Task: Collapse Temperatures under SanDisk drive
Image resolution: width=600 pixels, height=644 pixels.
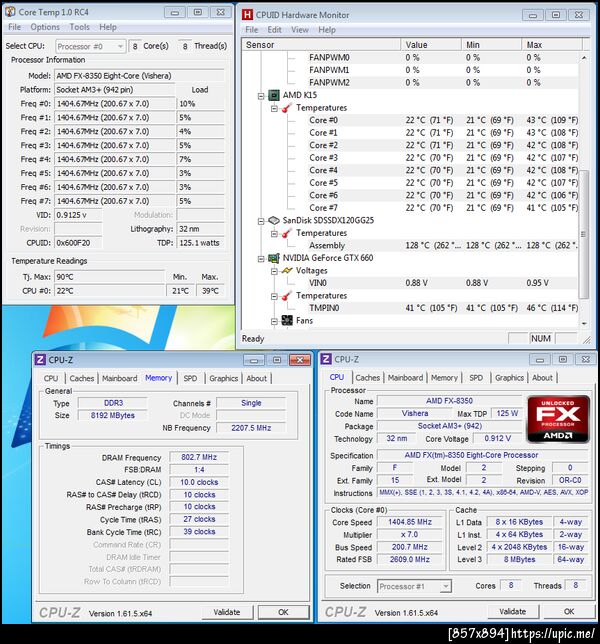Action: (x=274, y=234)
